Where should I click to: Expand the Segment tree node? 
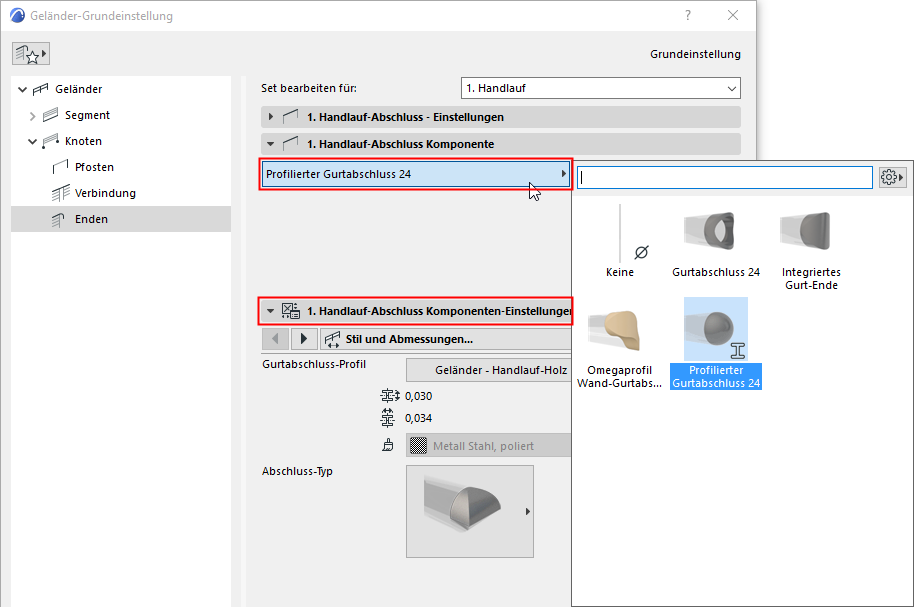pos(32,115)
